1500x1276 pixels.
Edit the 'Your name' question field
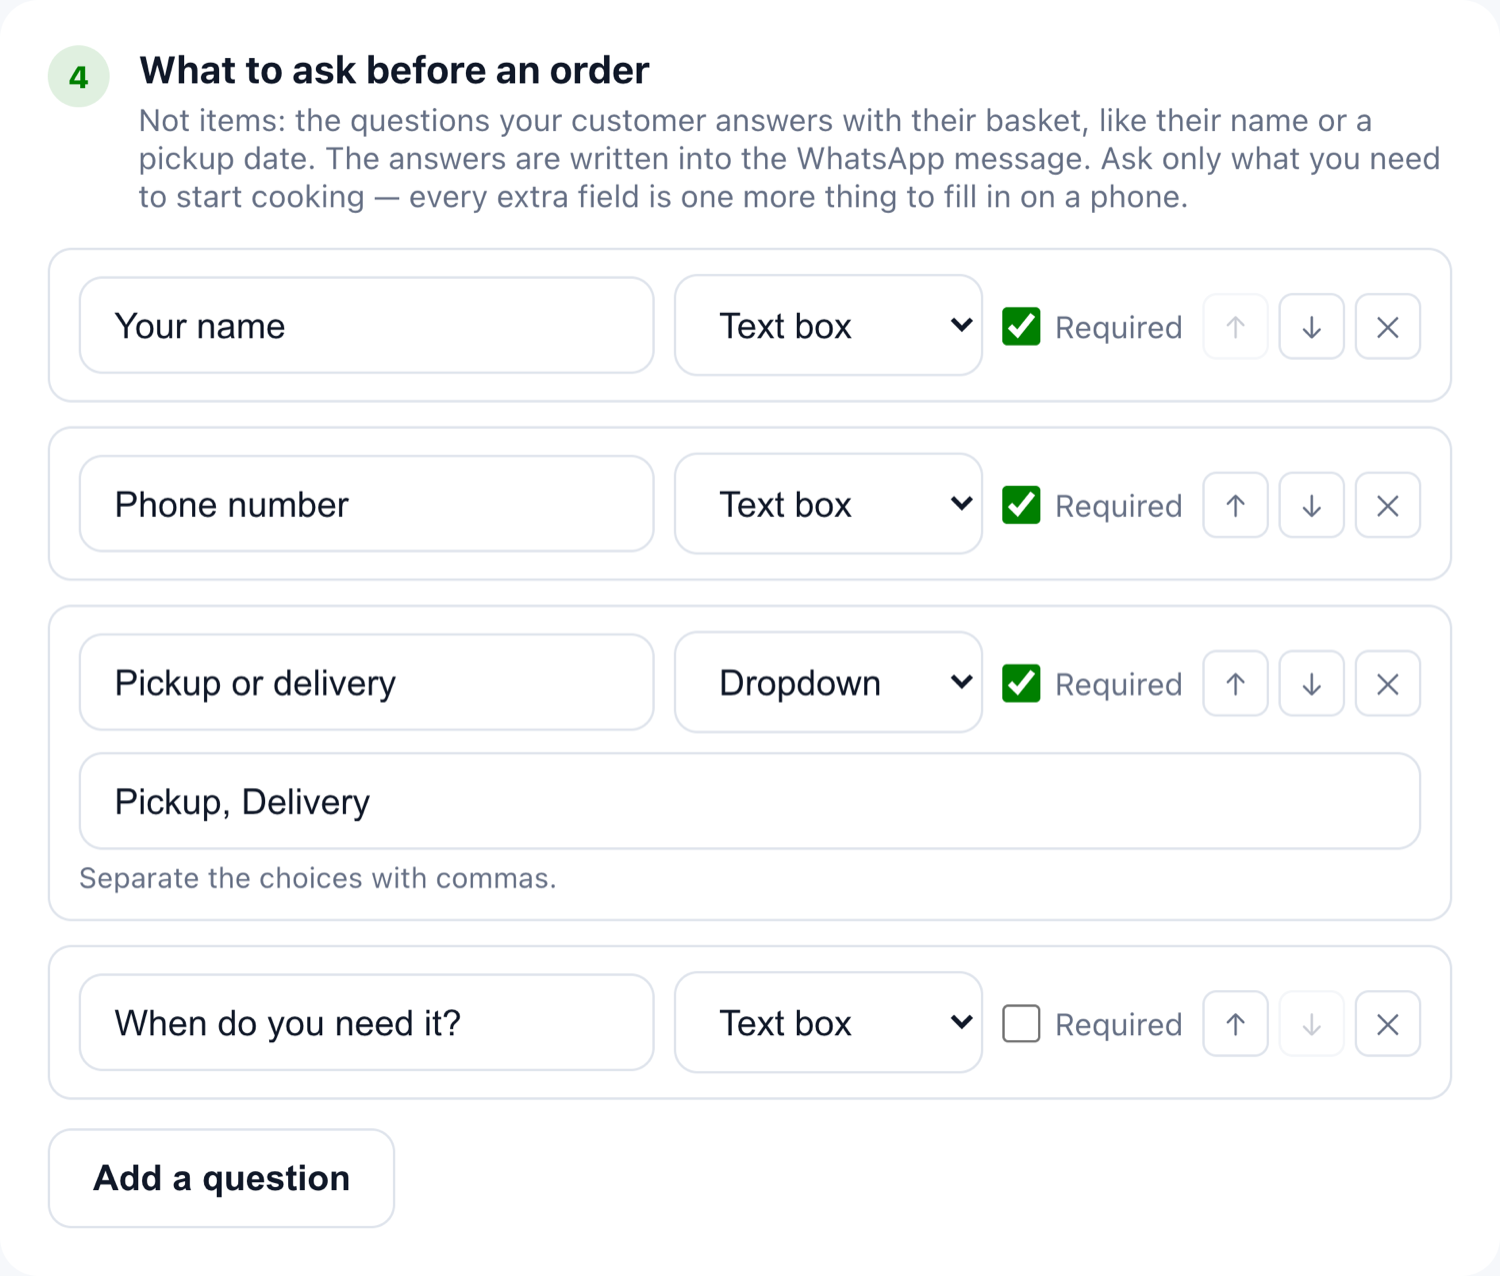(x=366, y=326)
